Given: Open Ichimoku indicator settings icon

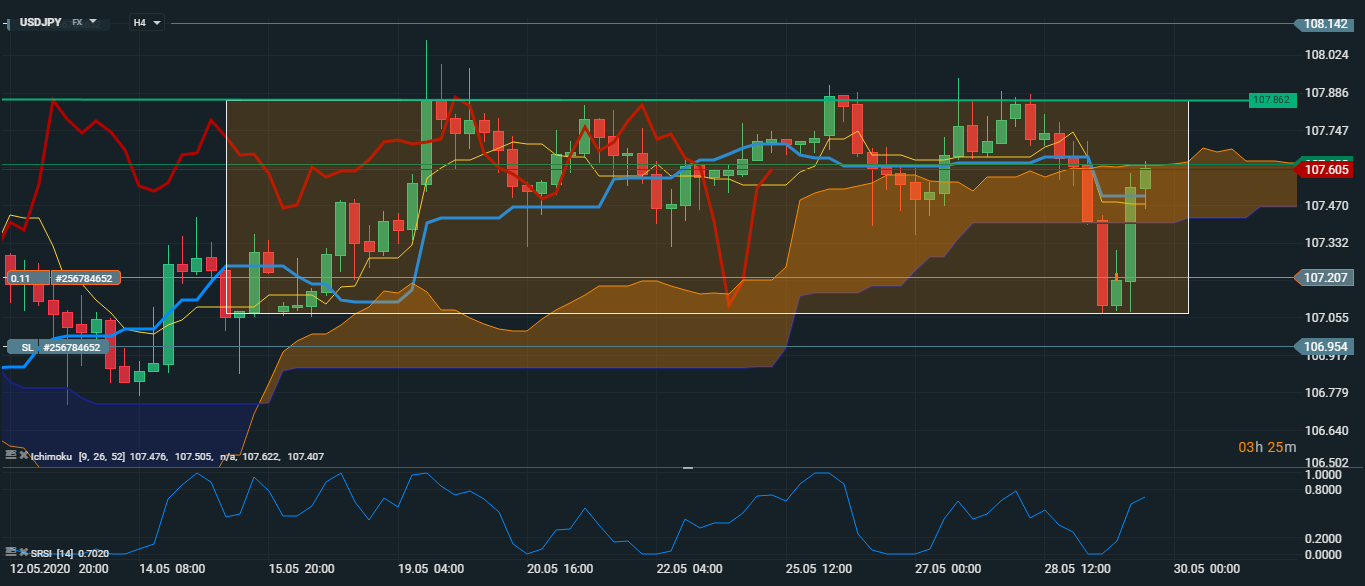Looking at the screenshot, I should pyautogui.click(x=10, y=455).
